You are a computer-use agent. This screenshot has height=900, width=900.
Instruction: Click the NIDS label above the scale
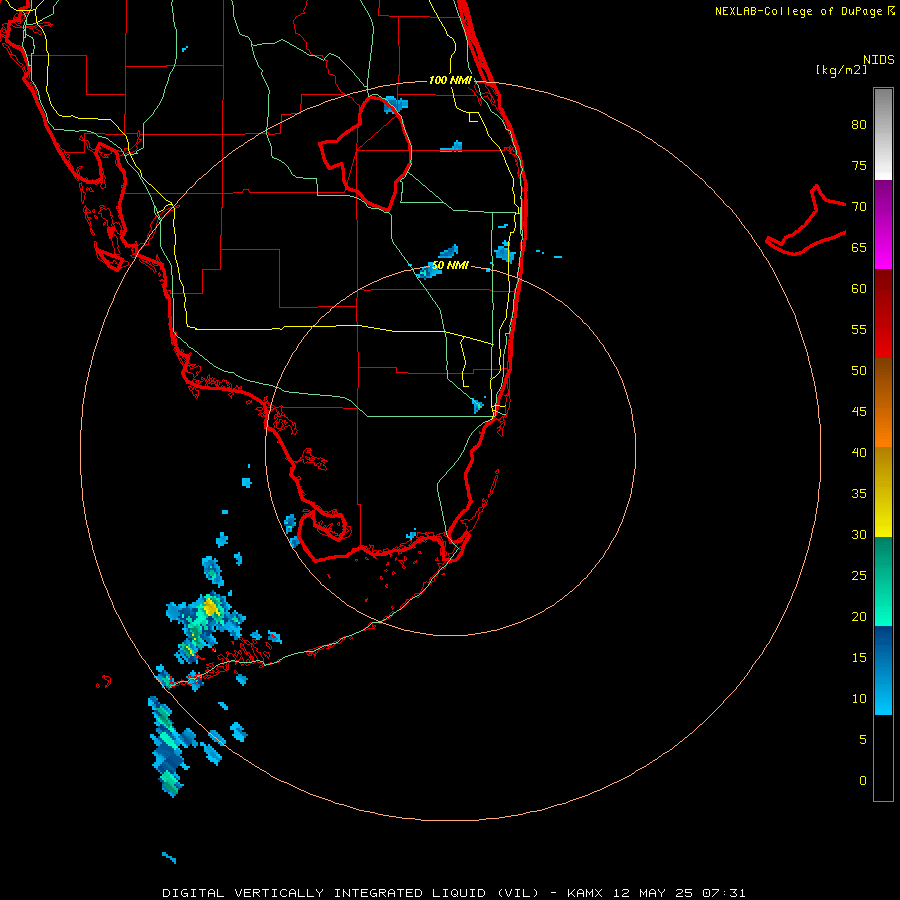(879, 59)
